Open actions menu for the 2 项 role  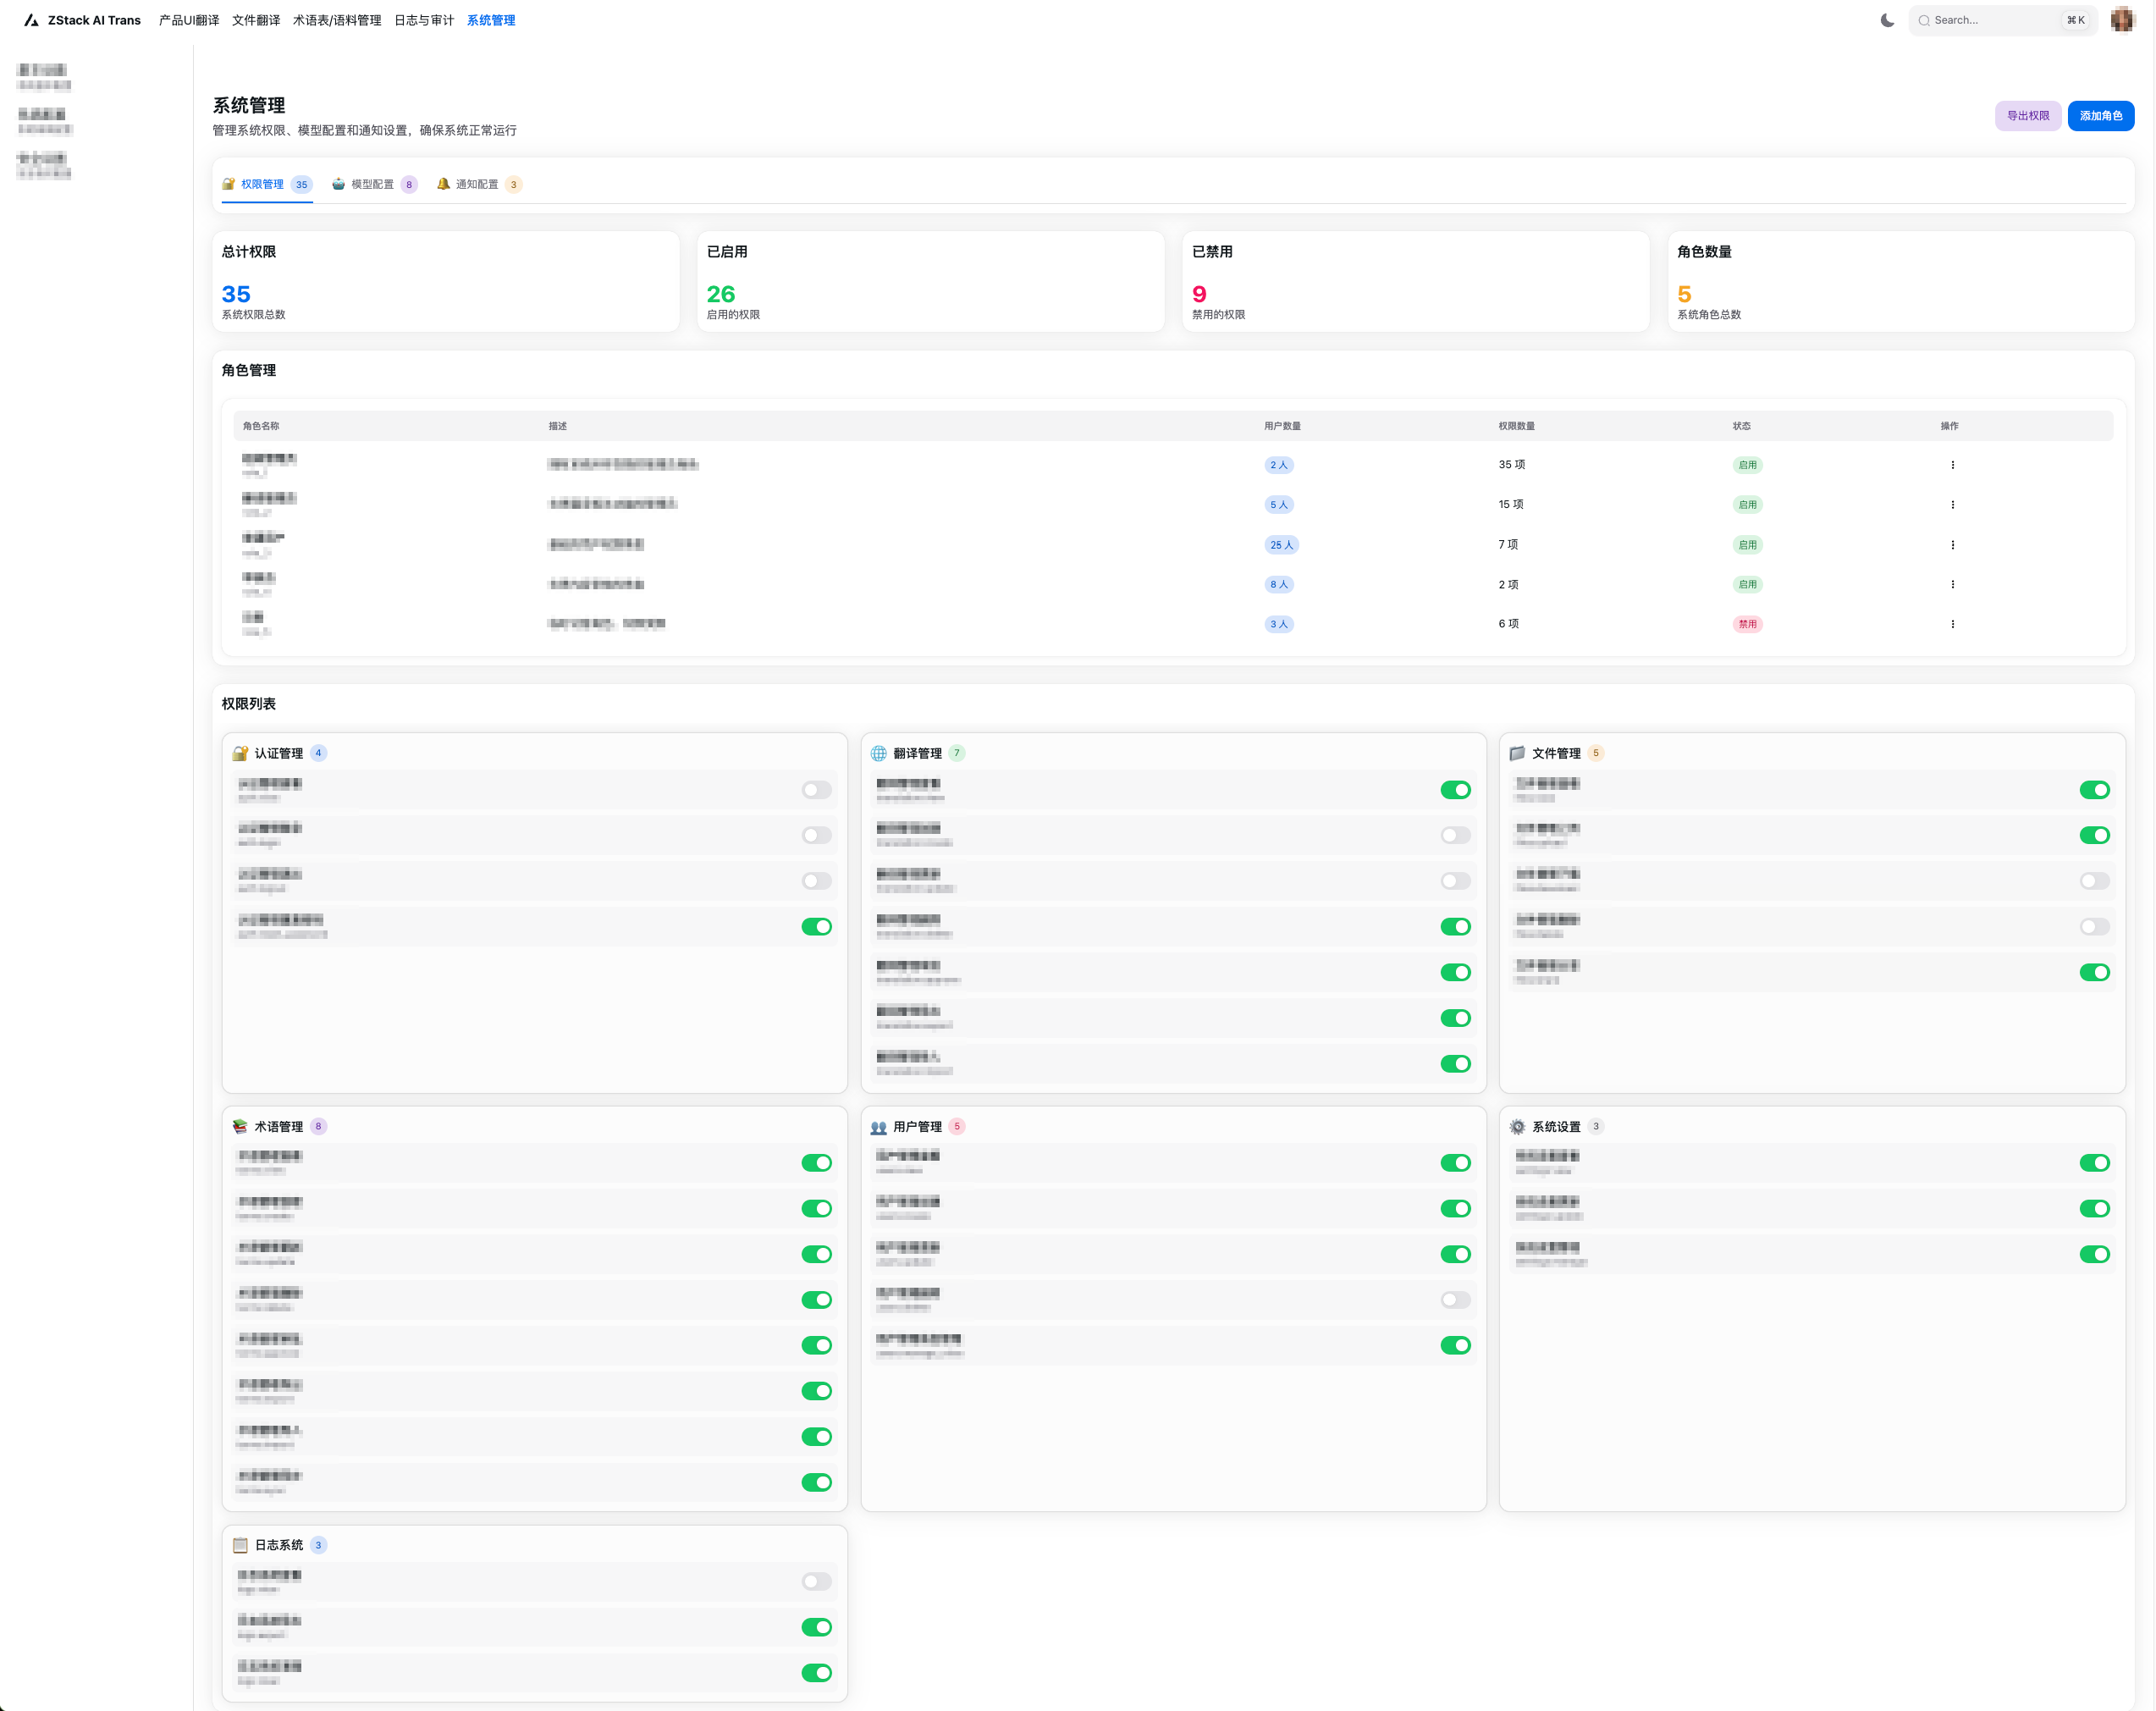tap(1952, 584)
